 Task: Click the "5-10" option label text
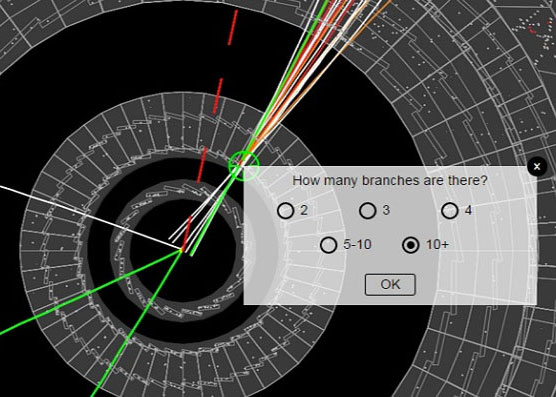point(357,245)
